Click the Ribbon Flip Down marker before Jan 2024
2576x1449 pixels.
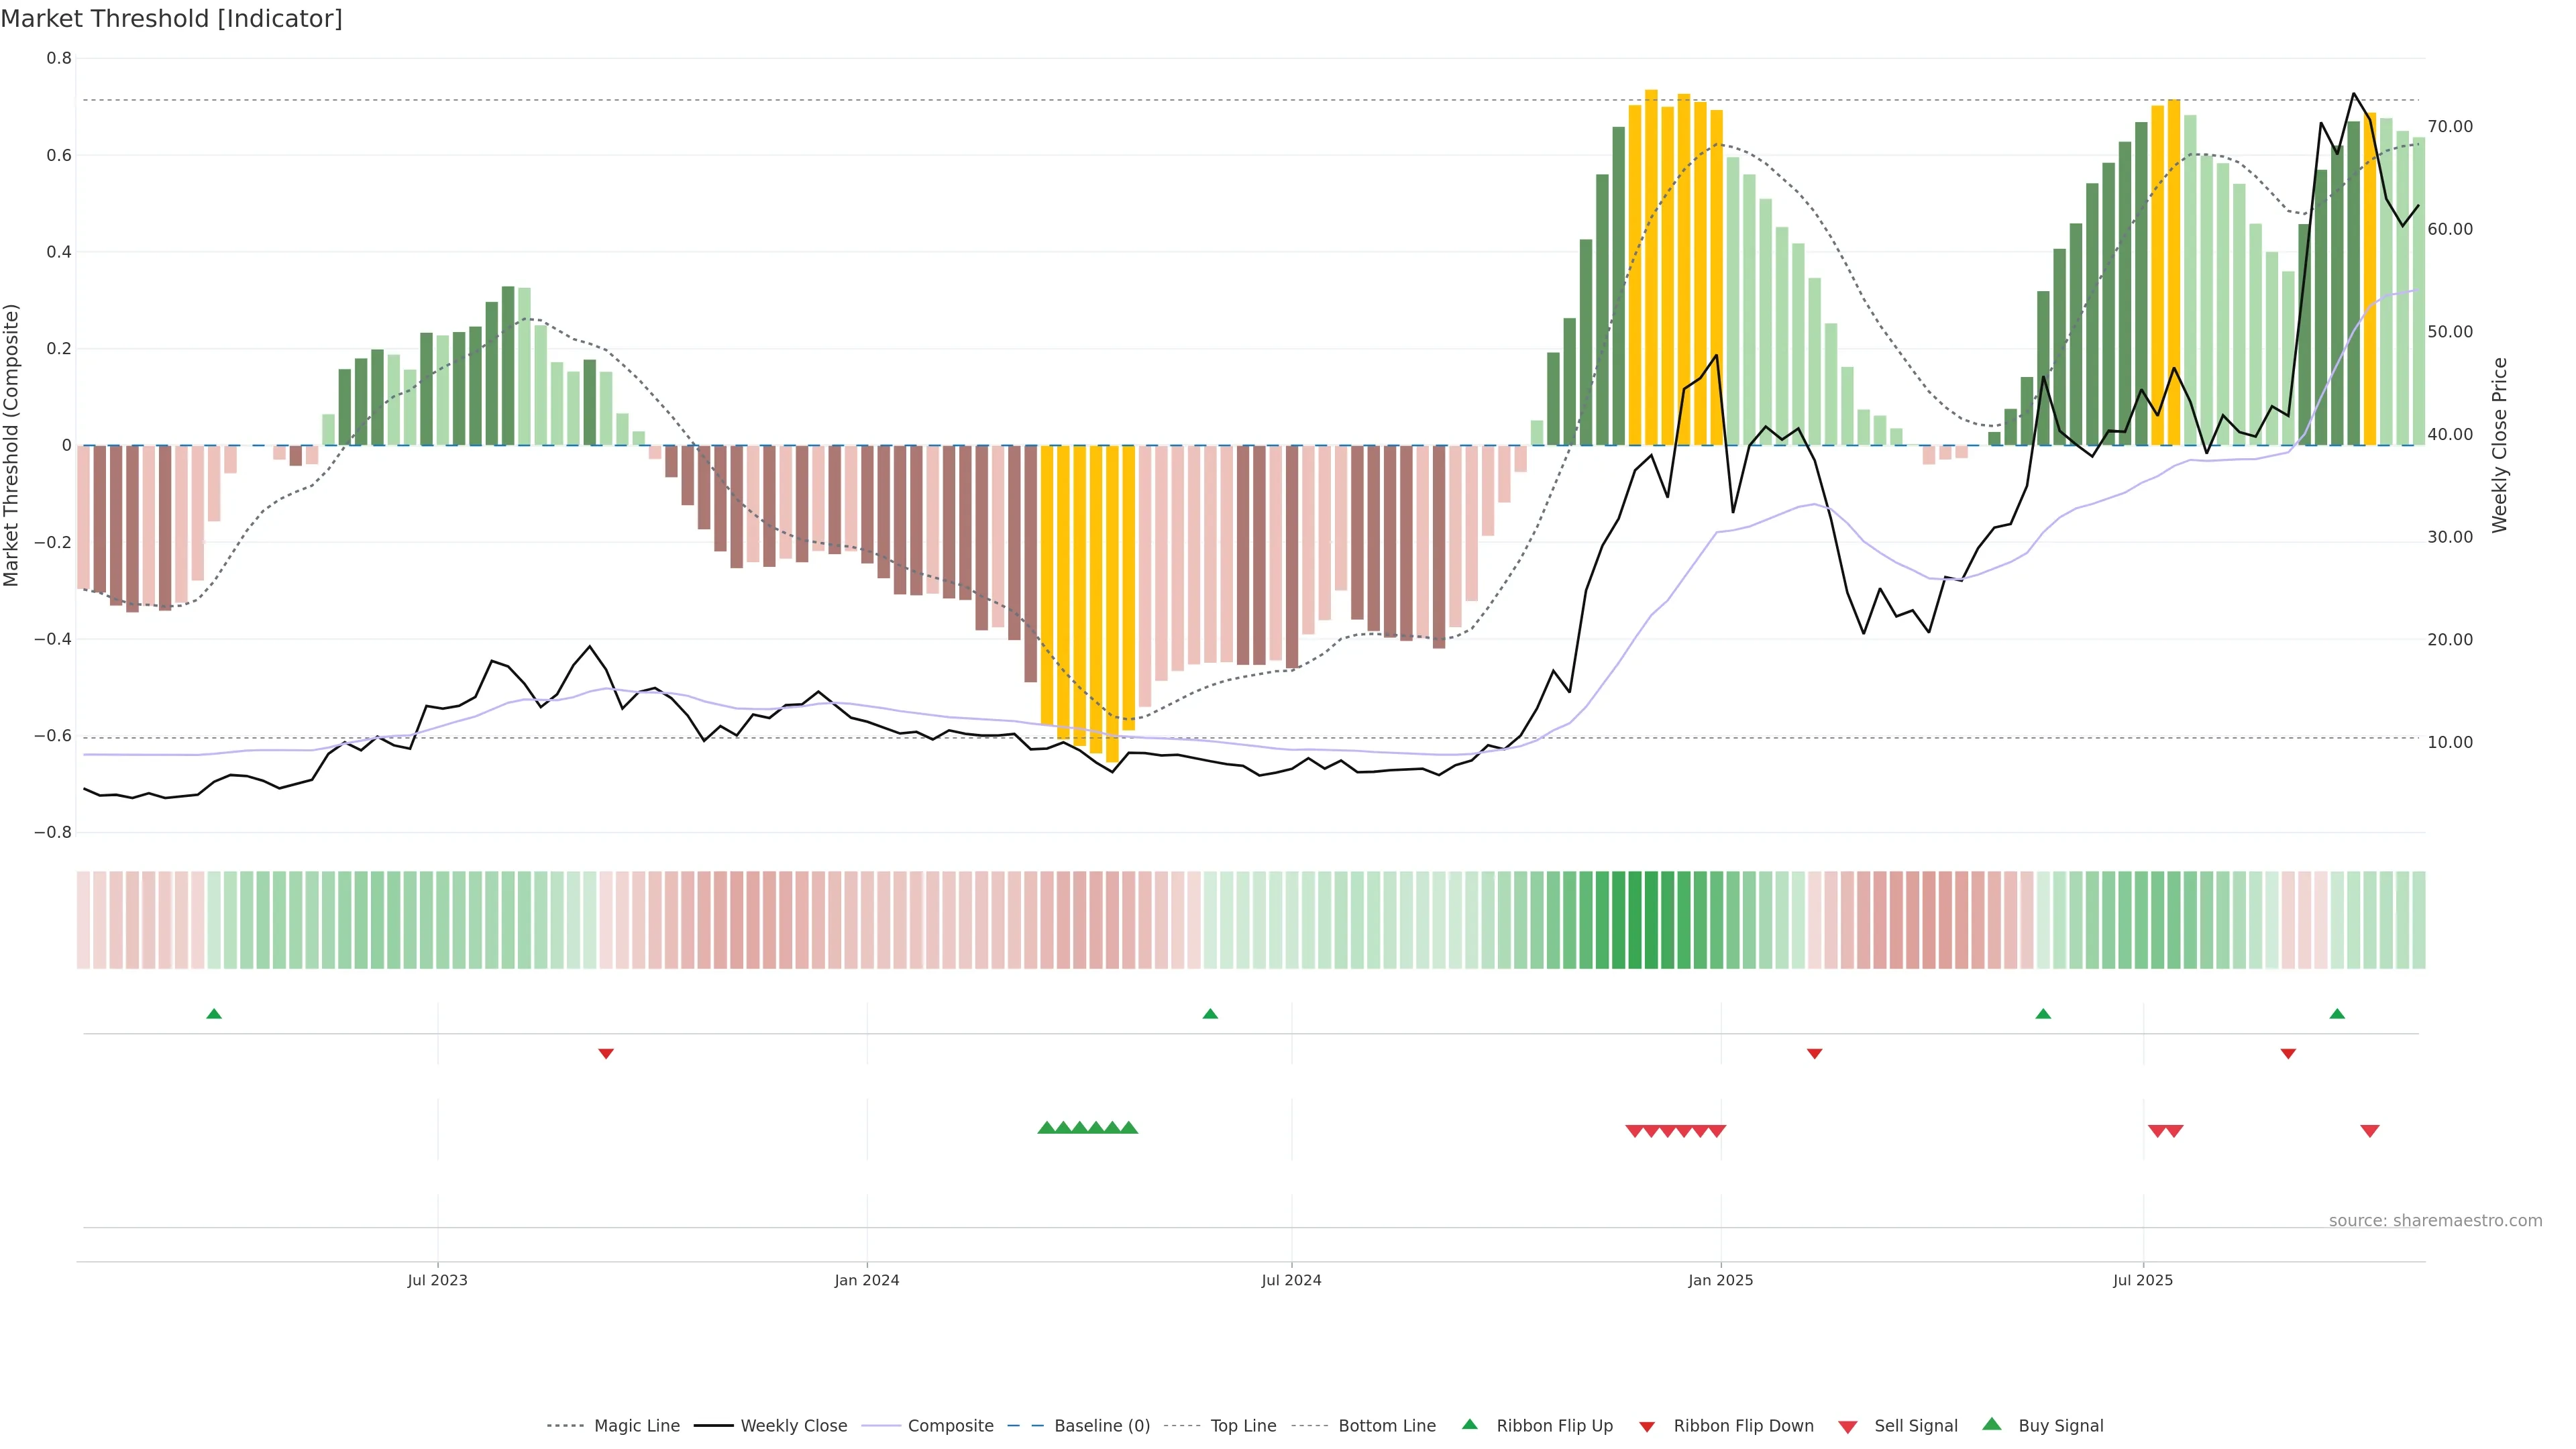[605, 1054]
